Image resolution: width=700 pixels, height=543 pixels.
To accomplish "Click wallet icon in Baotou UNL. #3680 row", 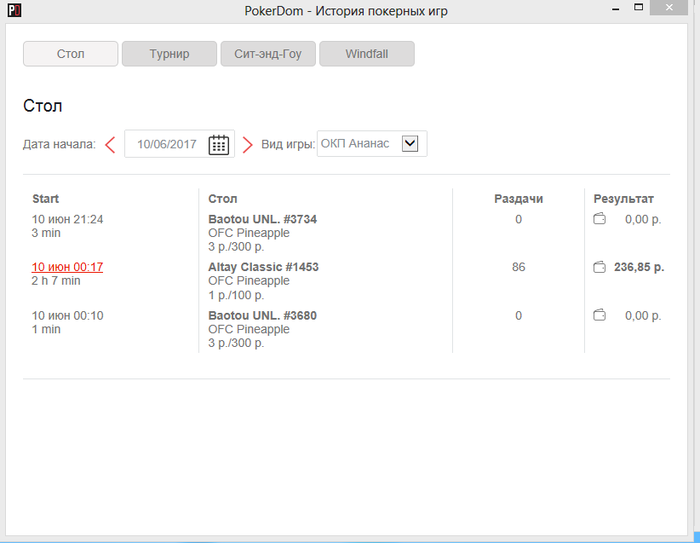I will (599, 315).
